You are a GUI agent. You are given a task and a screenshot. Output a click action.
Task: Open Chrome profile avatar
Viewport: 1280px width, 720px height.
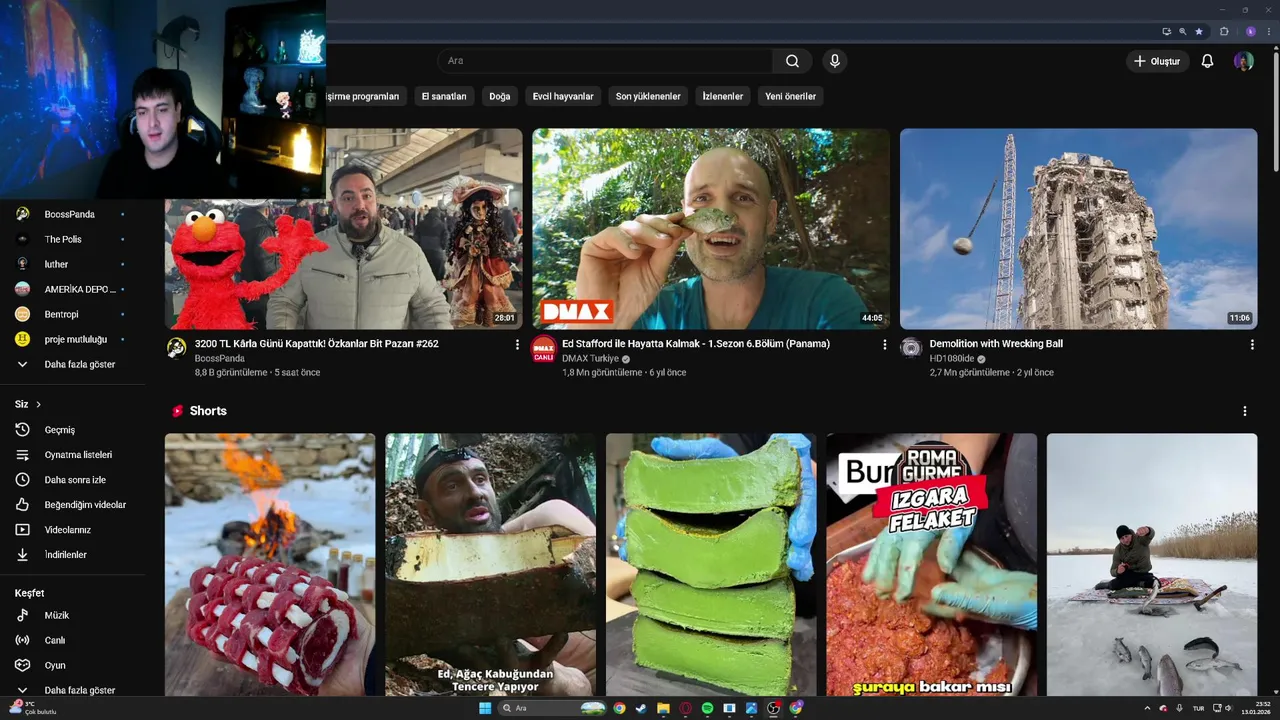1250,31
